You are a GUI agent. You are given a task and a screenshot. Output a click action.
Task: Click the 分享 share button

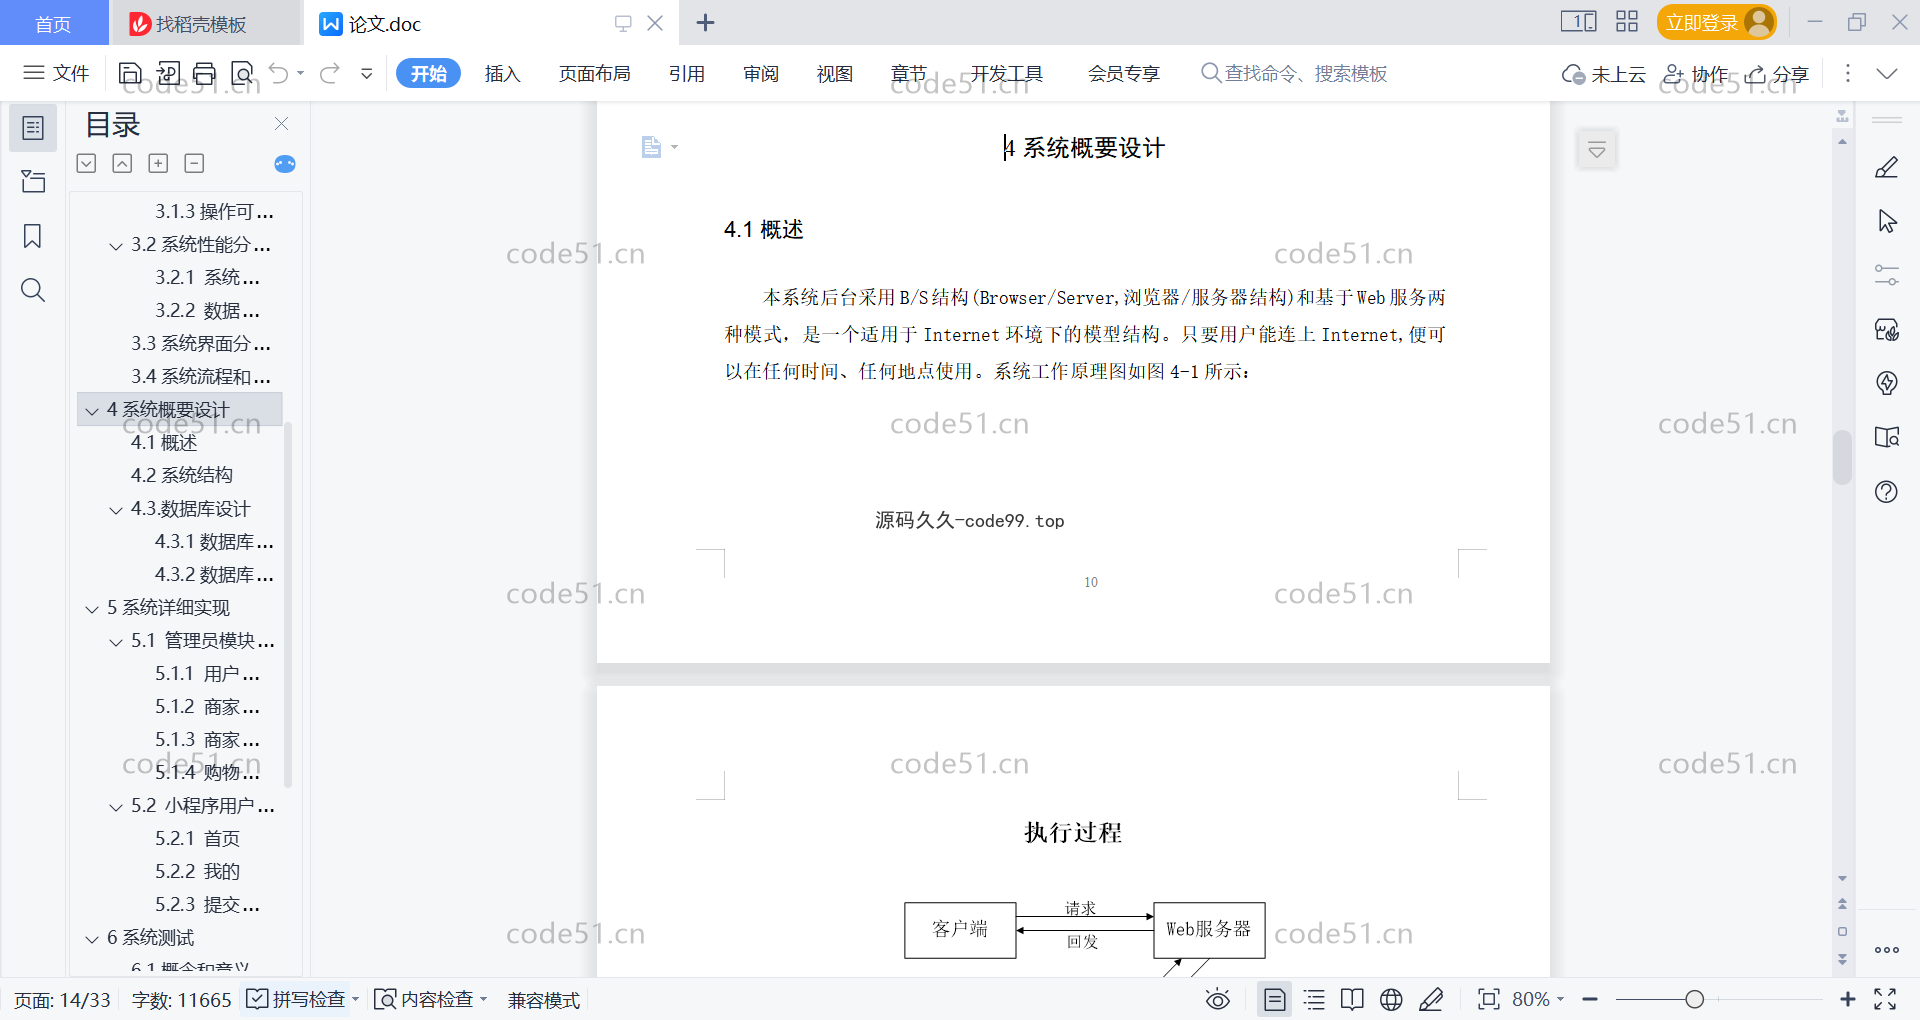[1777, 74]
